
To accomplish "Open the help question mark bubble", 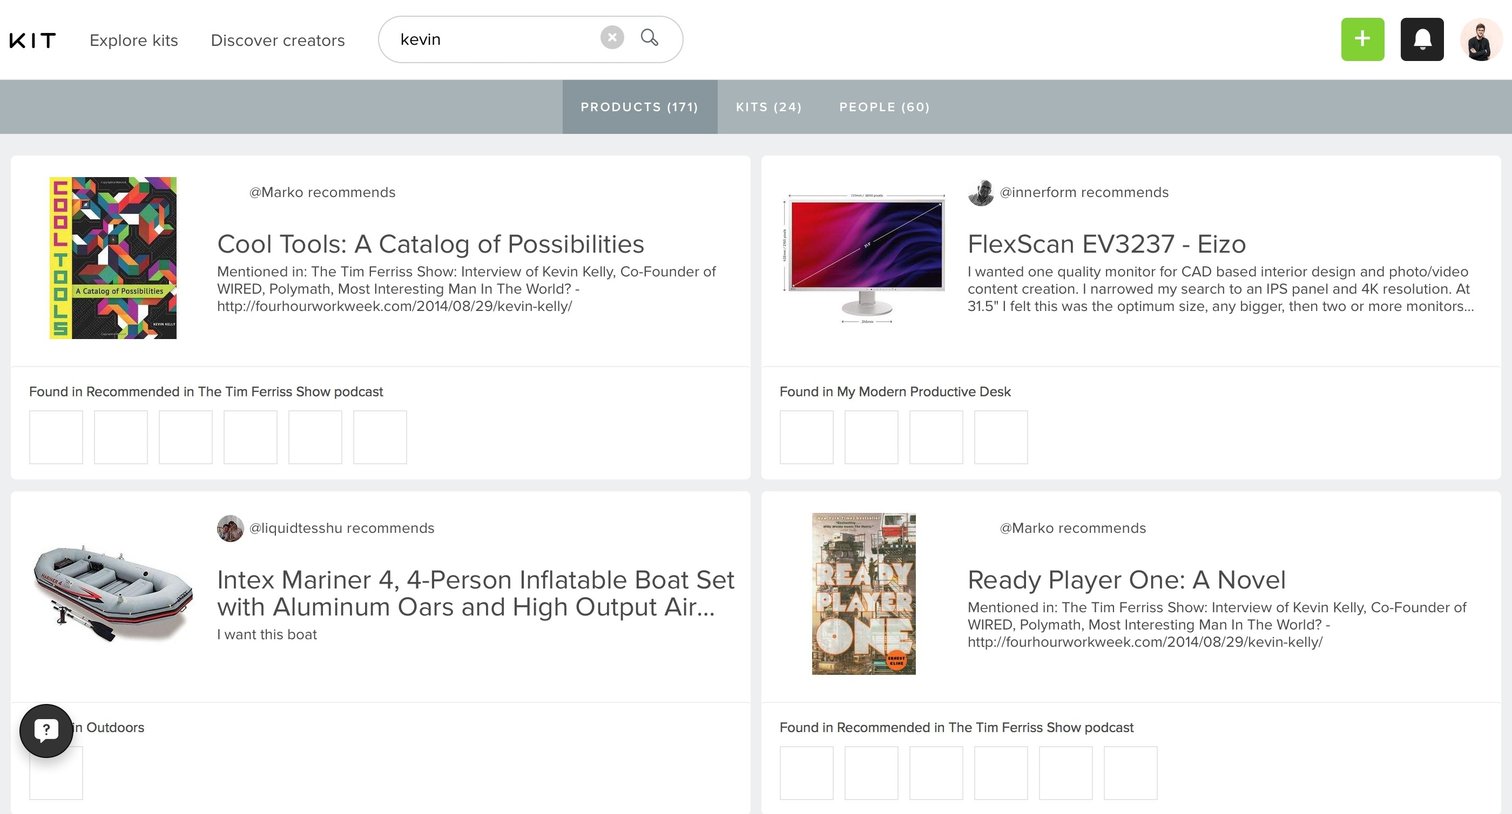I will pos(46,731).
